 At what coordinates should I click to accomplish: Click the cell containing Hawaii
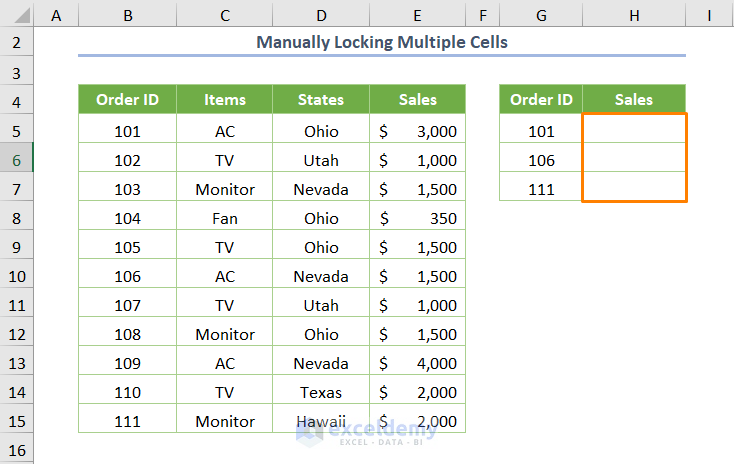[x=321, y=421]
